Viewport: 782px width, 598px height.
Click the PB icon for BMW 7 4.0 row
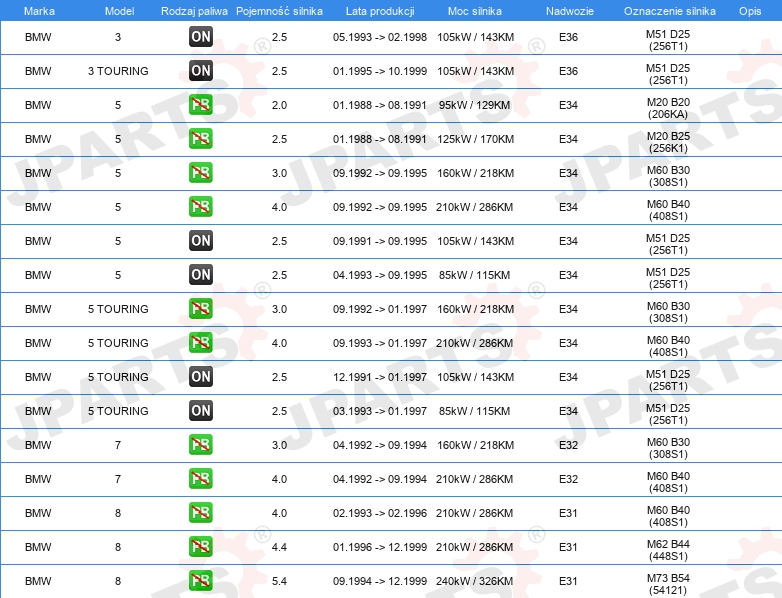click(x=201, y=478)
